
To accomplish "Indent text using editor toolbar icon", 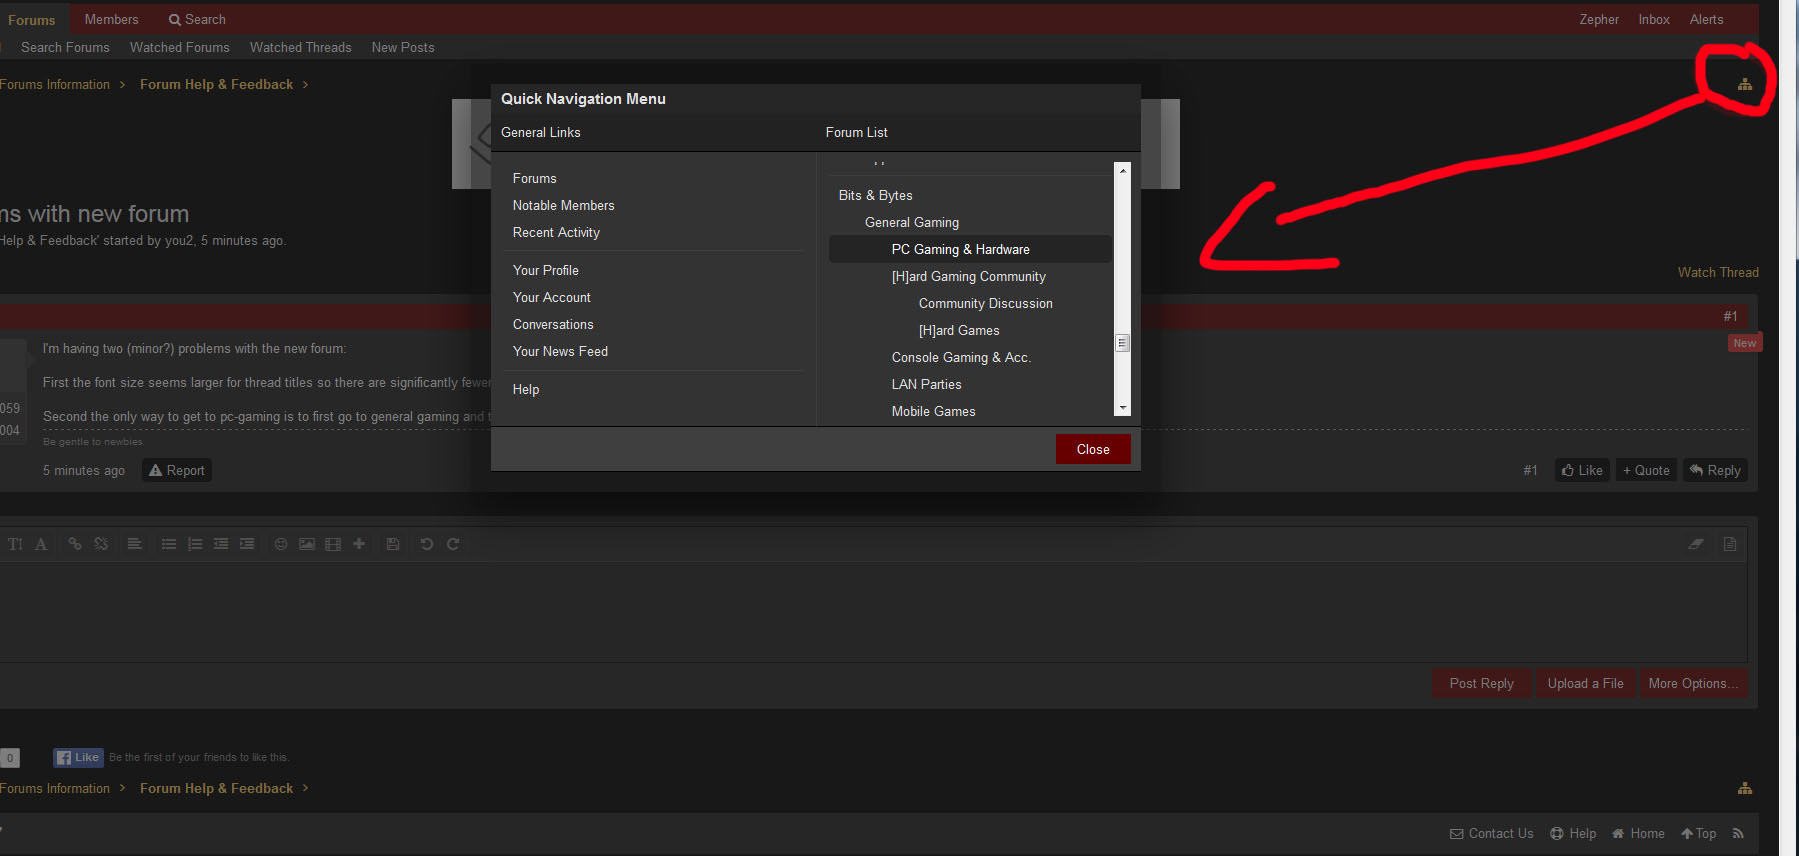I will tap(247, 544).
